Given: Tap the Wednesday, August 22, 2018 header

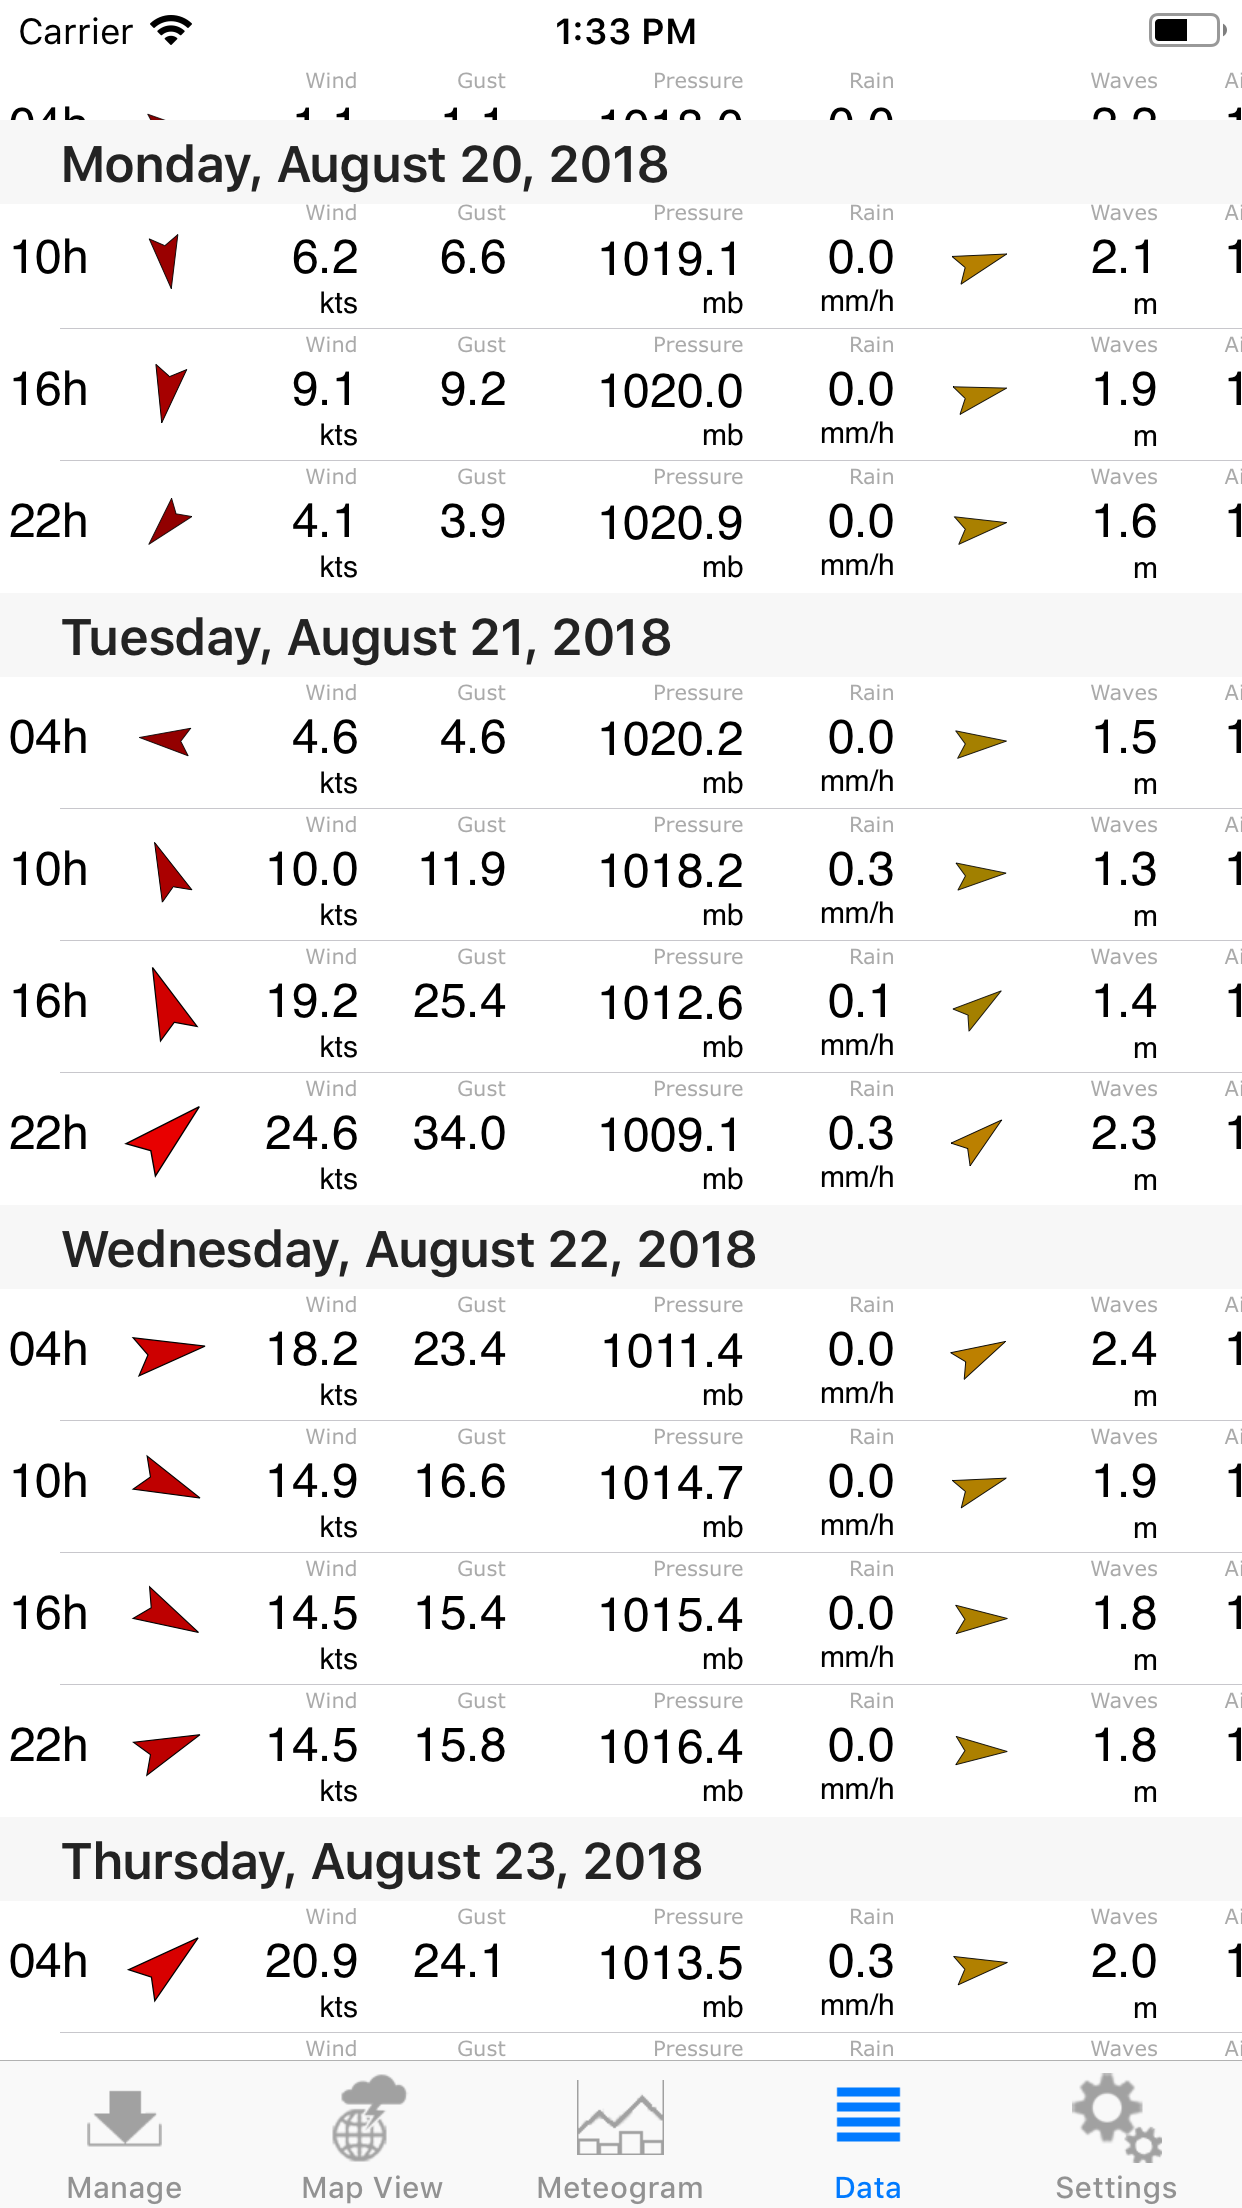Looking at the screenshot, I should click(409, 1249).
